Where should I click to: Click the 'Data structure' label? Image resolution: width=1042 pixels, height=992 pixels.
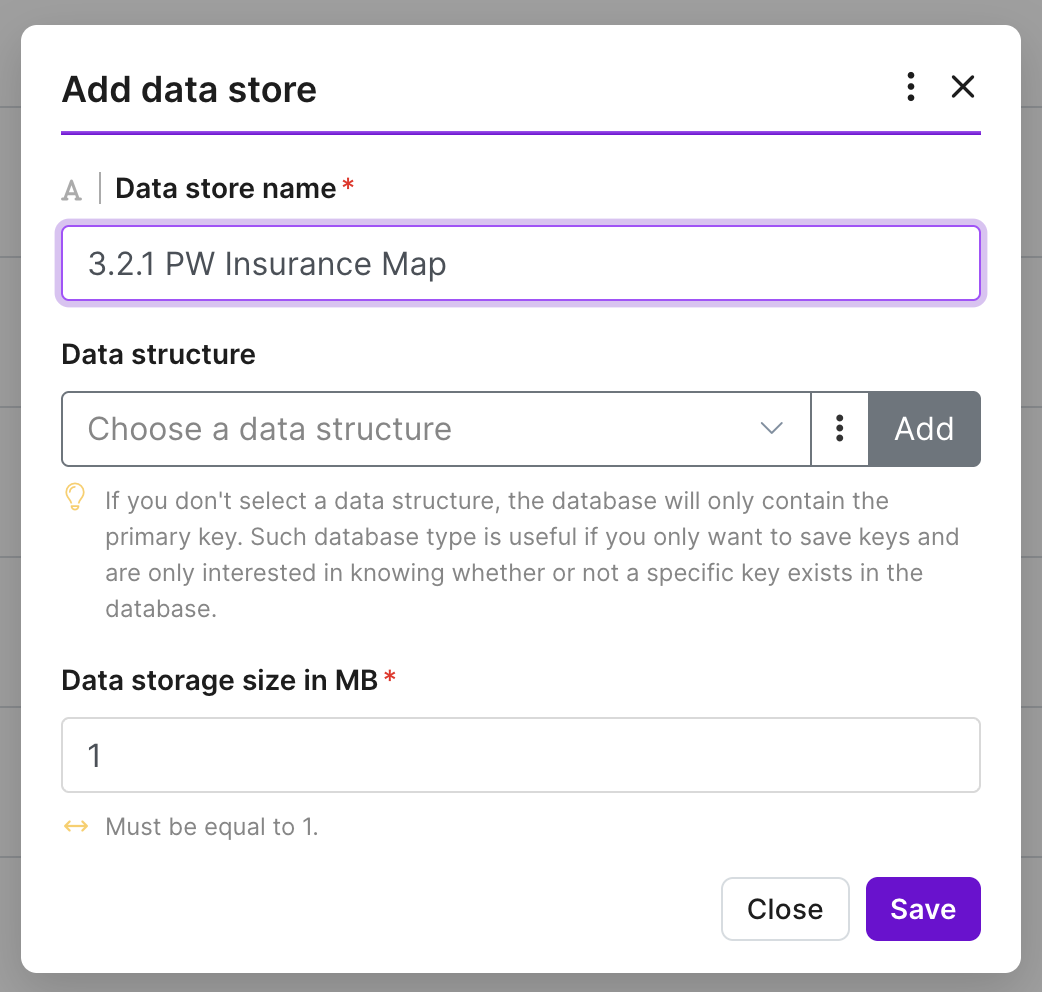[158, 354]
